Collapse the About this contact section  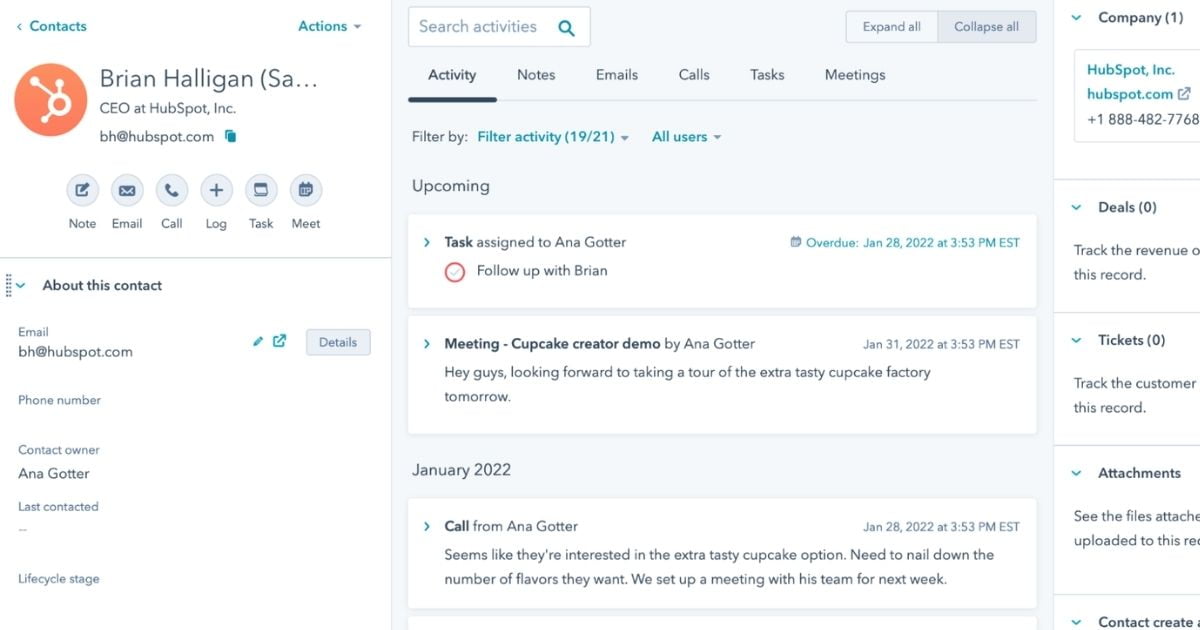coord(21,286)
